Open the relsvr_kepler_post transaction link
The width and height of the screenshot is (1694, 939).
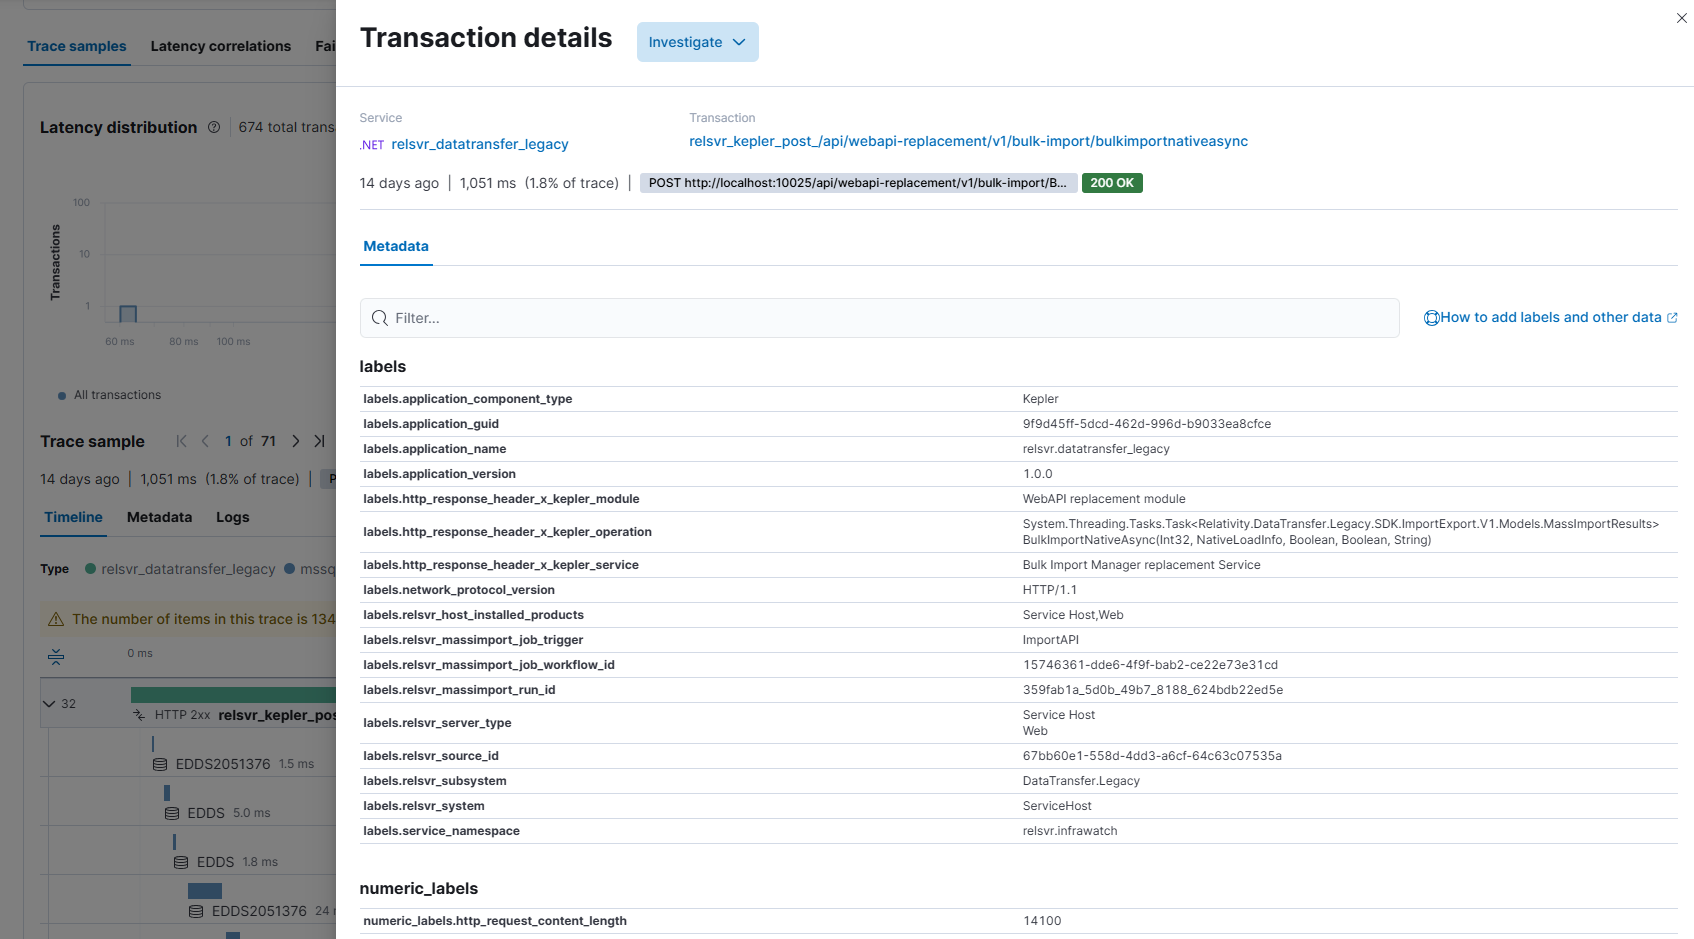[x=967, y=141]
